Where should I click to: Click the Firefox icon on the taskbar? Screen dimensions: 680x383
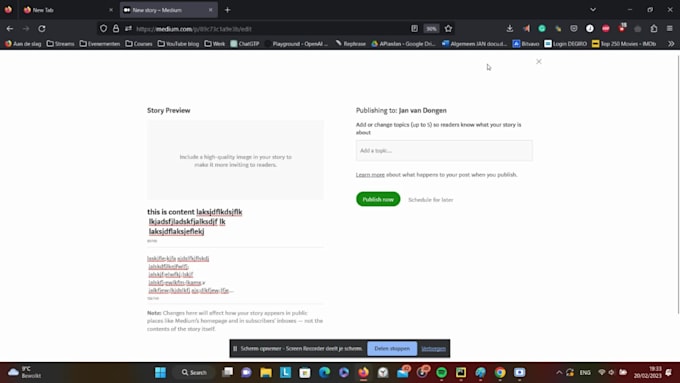tap(363, 373)
